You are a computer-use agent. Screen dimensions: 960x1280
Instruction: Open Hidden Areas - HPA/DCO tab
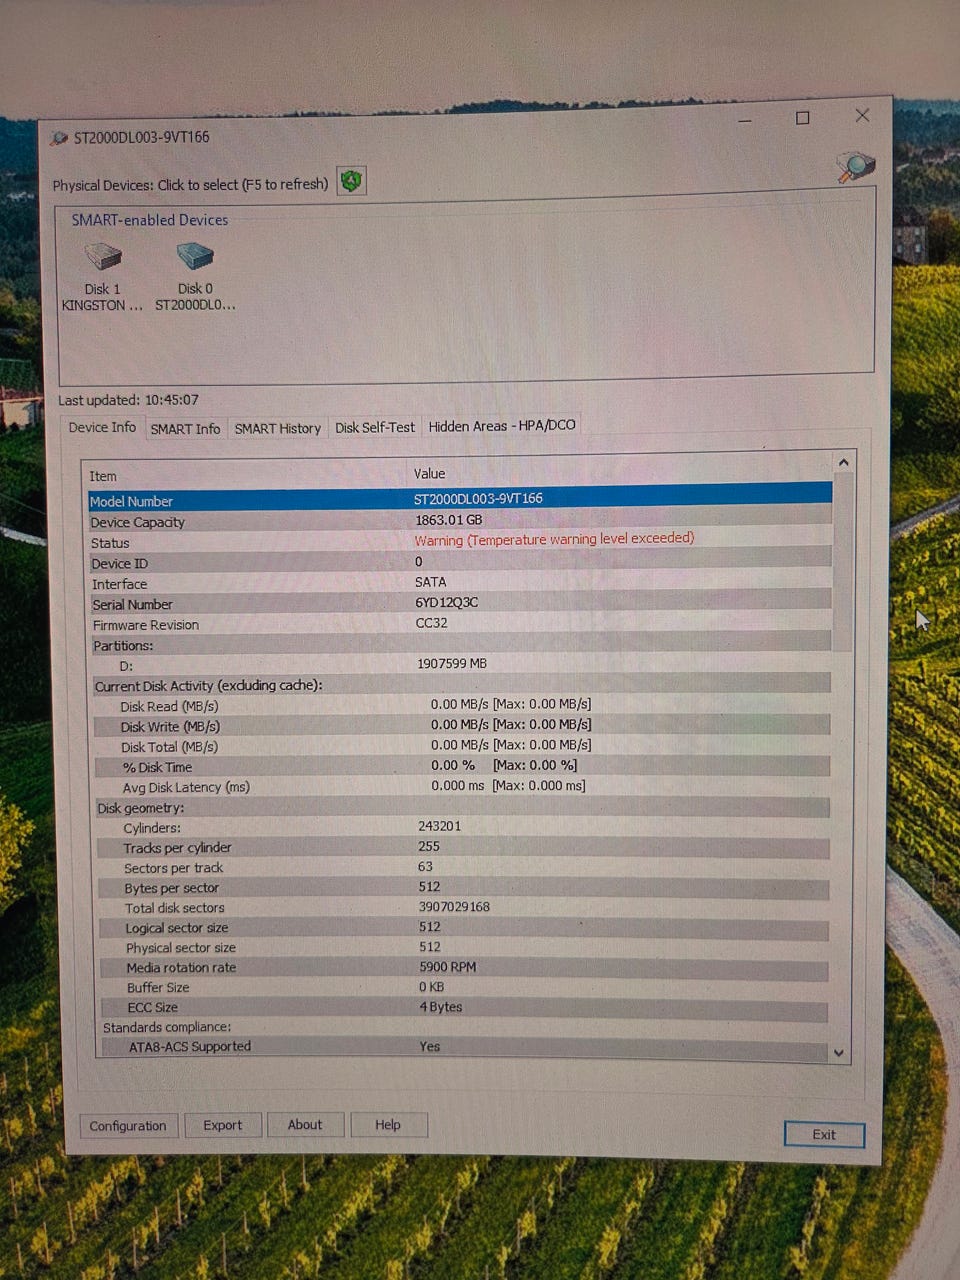tap(502, 426)
